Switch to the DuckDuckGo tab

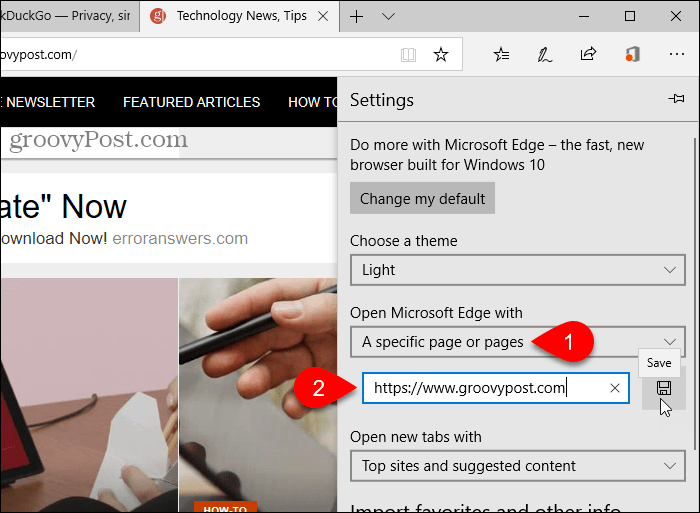point(69,16)
